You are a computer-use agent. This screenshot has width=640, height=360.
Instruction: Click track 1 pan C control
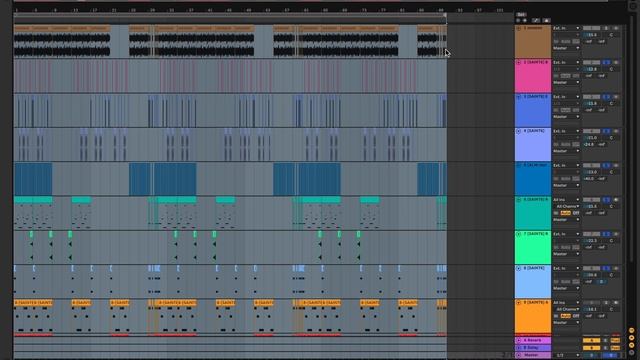point(611,35)
